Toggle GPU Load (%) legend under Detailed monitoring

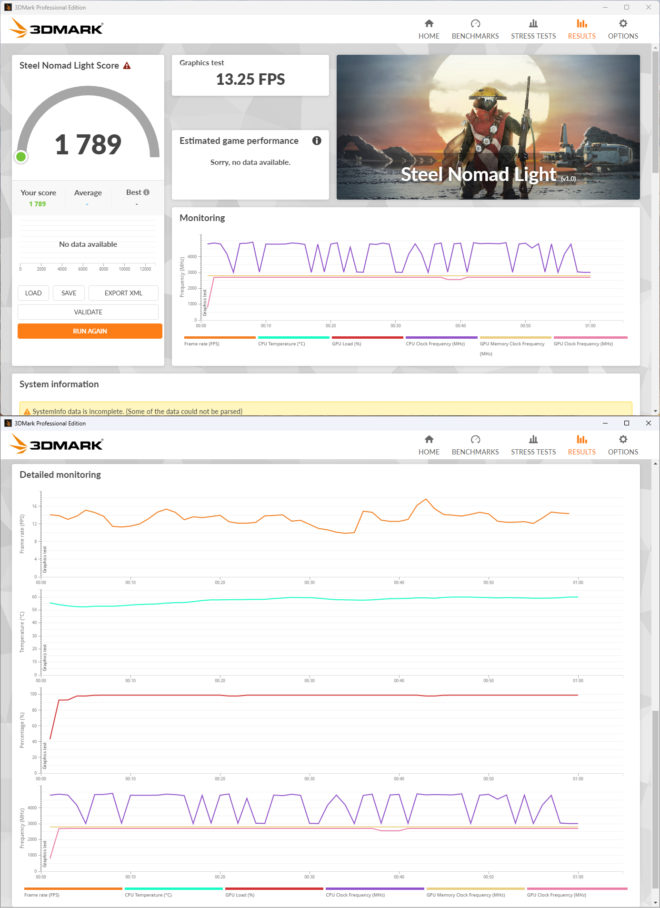[274, 892]
